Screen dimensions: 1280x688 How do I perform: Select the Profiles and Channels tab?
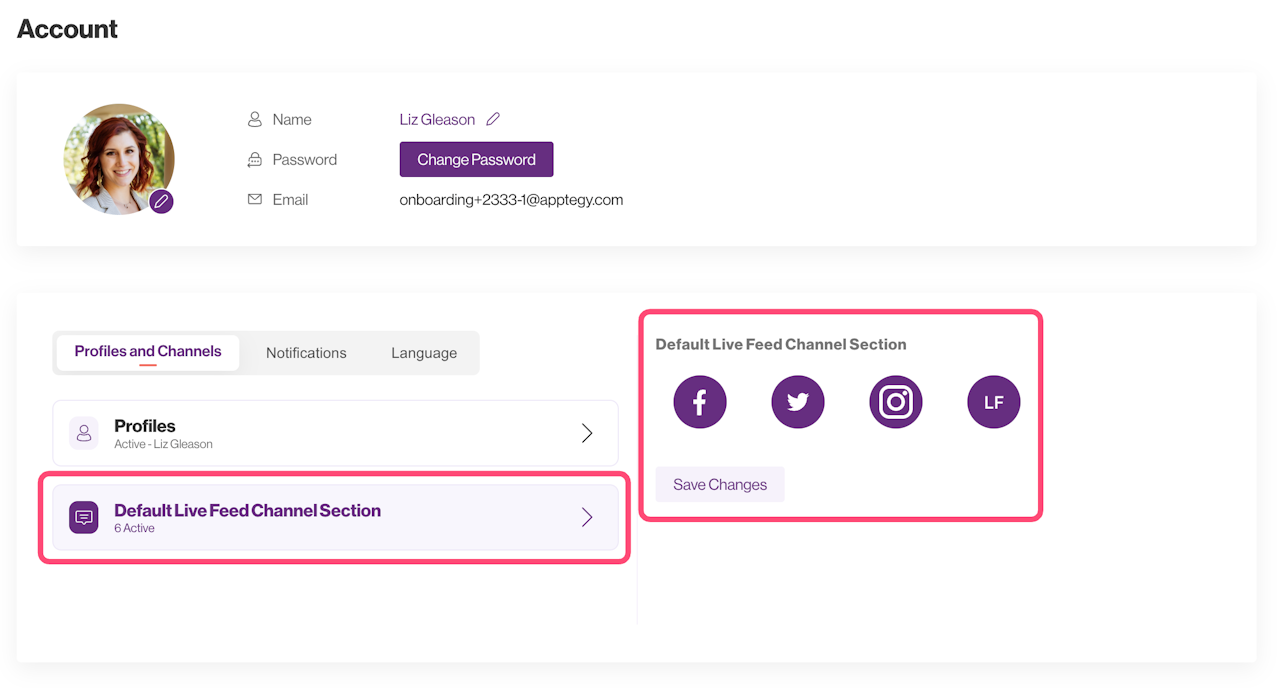(148, 352)
